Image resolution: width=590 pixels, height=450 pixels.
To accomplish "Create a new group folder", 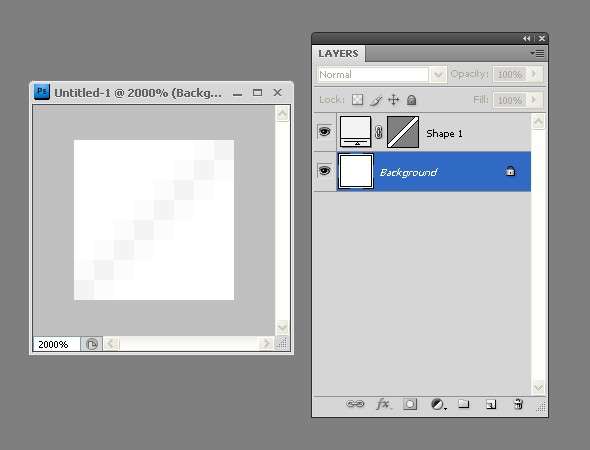I will [464, 404].
